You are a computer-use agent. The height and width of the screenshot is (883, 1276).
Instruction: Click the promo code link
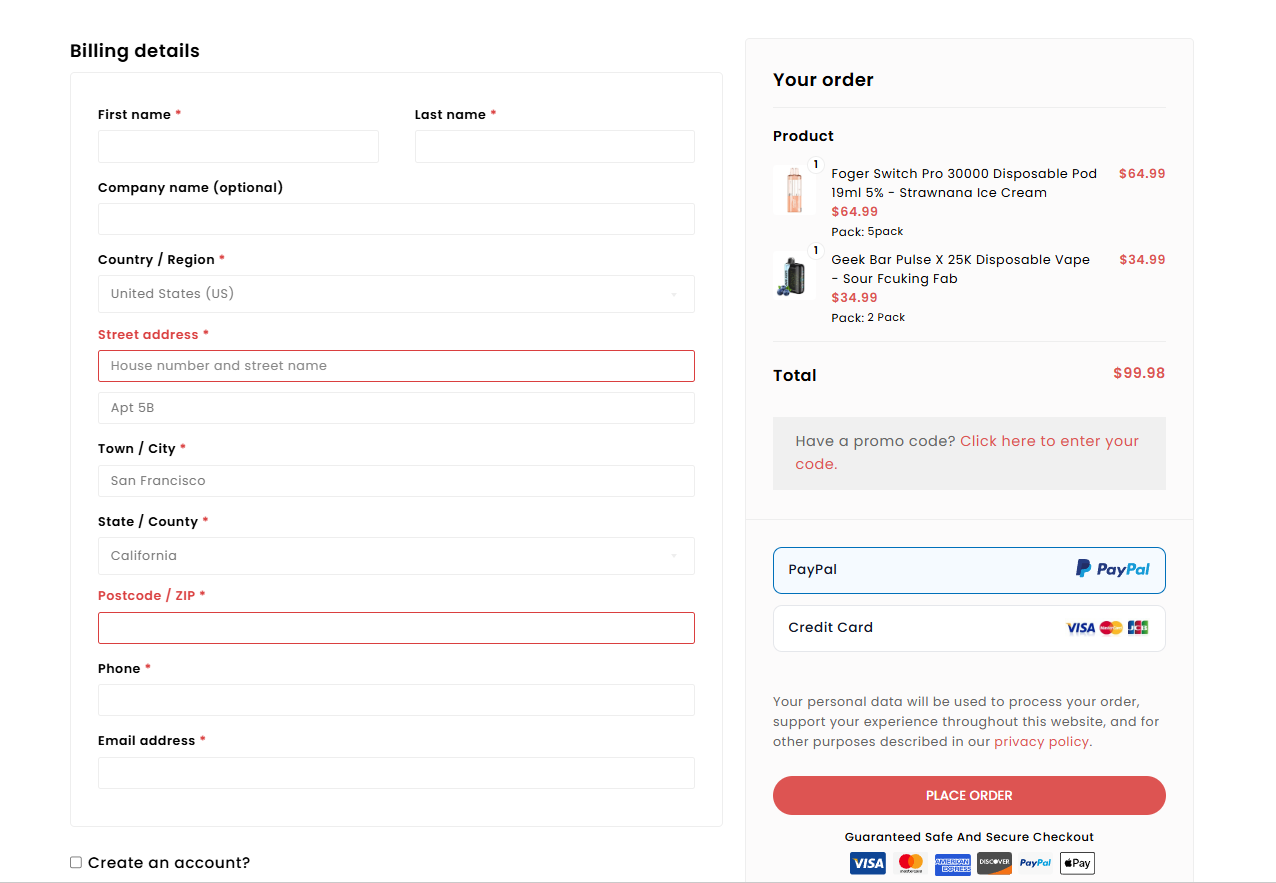pos(967,452)
